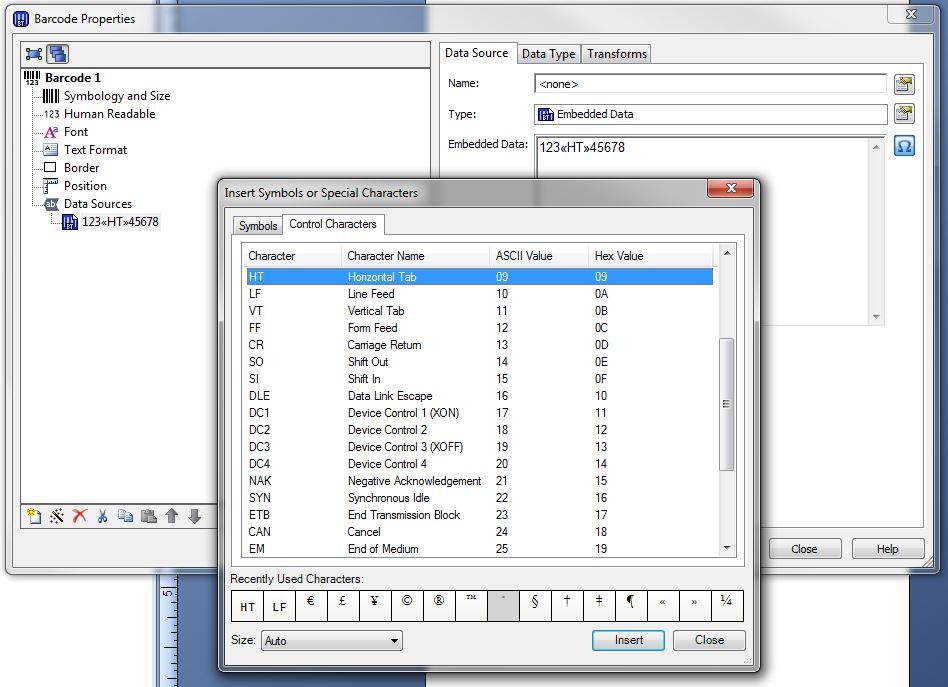948x687 pixels.
Task: Open the Size dropdown set to Auto
Action: pos(331,640)
